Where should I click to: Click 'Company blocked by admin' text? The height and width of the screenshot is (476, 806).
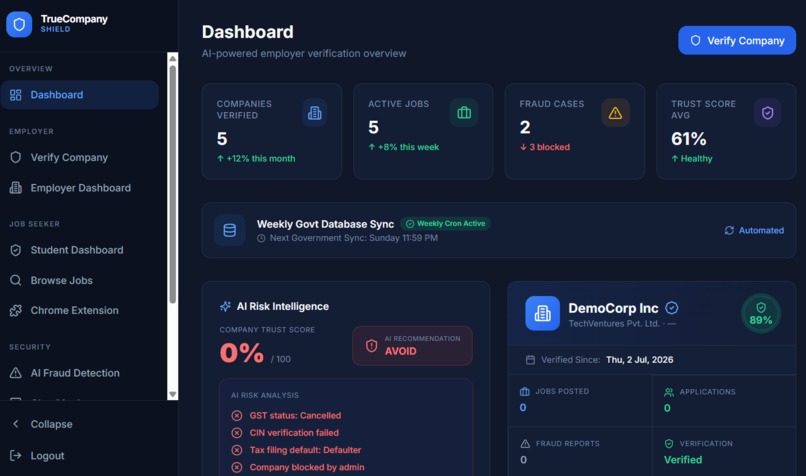(307, 467)
